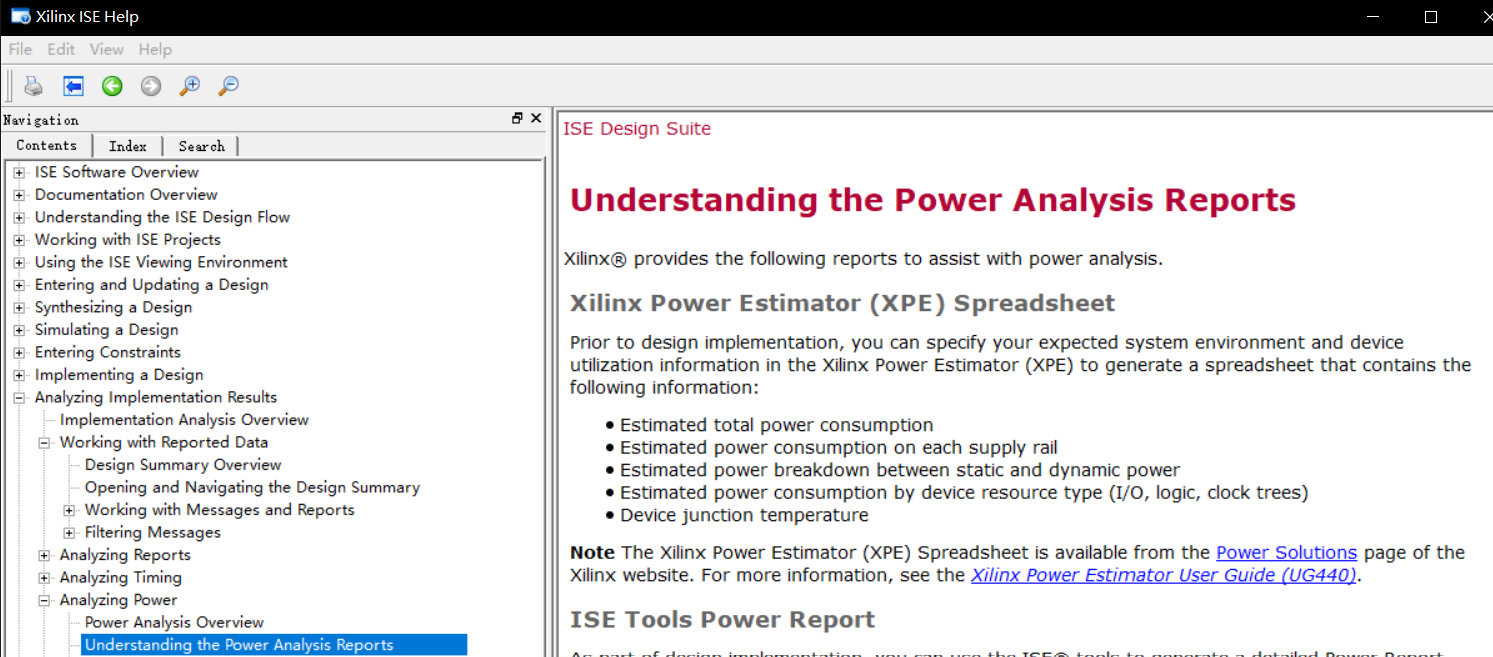Collapse the Working with Reported Data section
The height and width of the screenshot is (657, 1493).
(x=43, y=442)
